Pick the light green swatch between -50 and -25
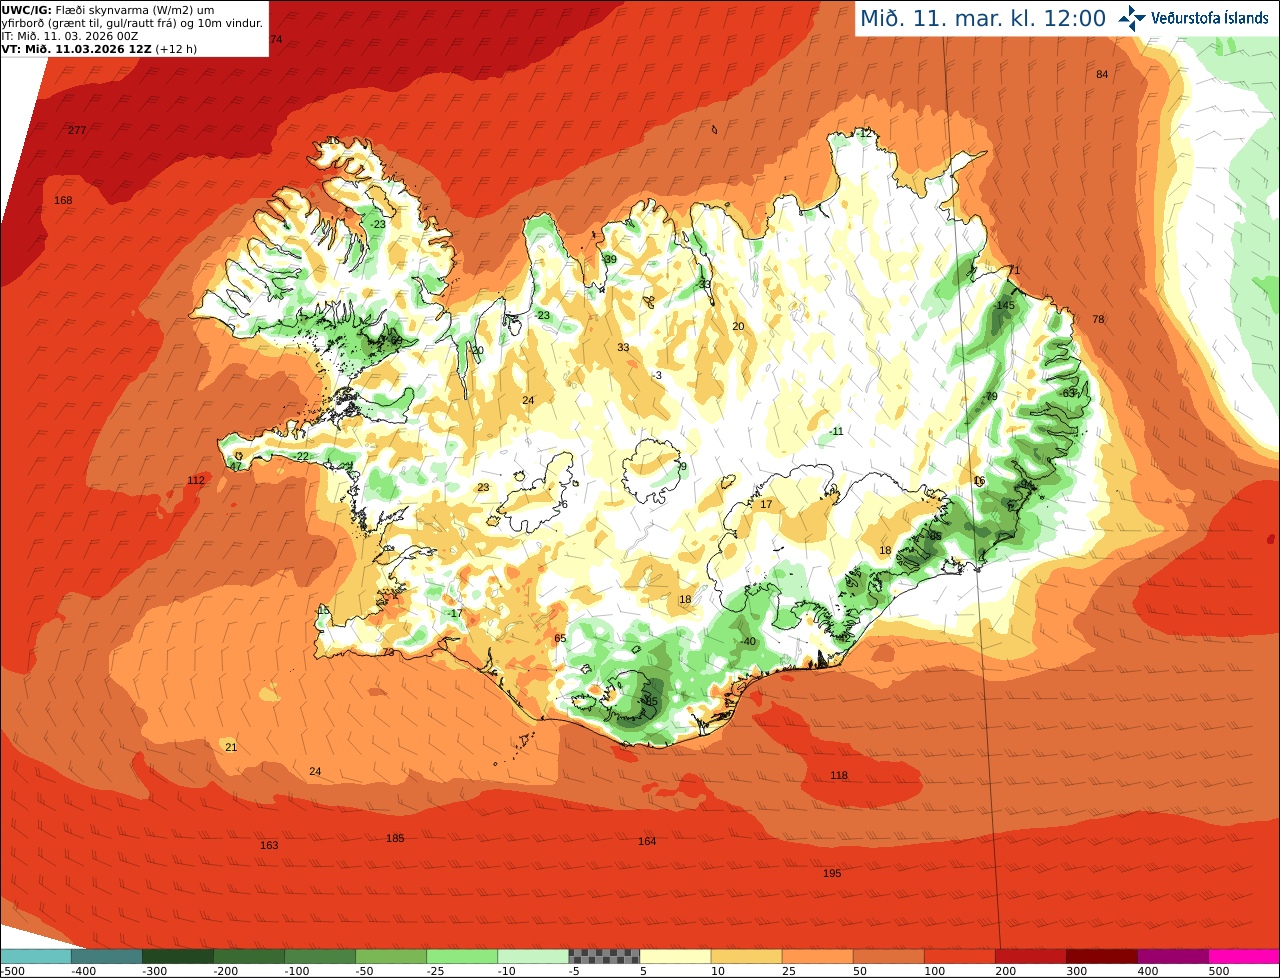The image size is (1280, 978). click(391, 956)
